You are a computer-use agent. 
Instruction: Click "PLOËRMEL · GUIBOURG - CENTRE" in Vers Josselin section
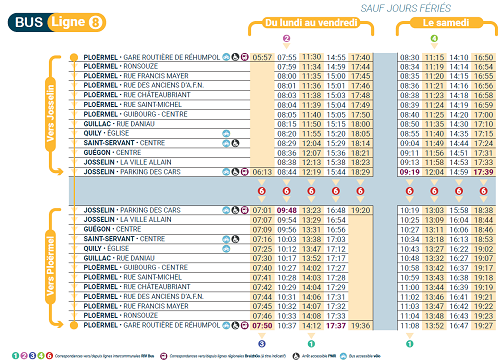click(x=135, y=114)
